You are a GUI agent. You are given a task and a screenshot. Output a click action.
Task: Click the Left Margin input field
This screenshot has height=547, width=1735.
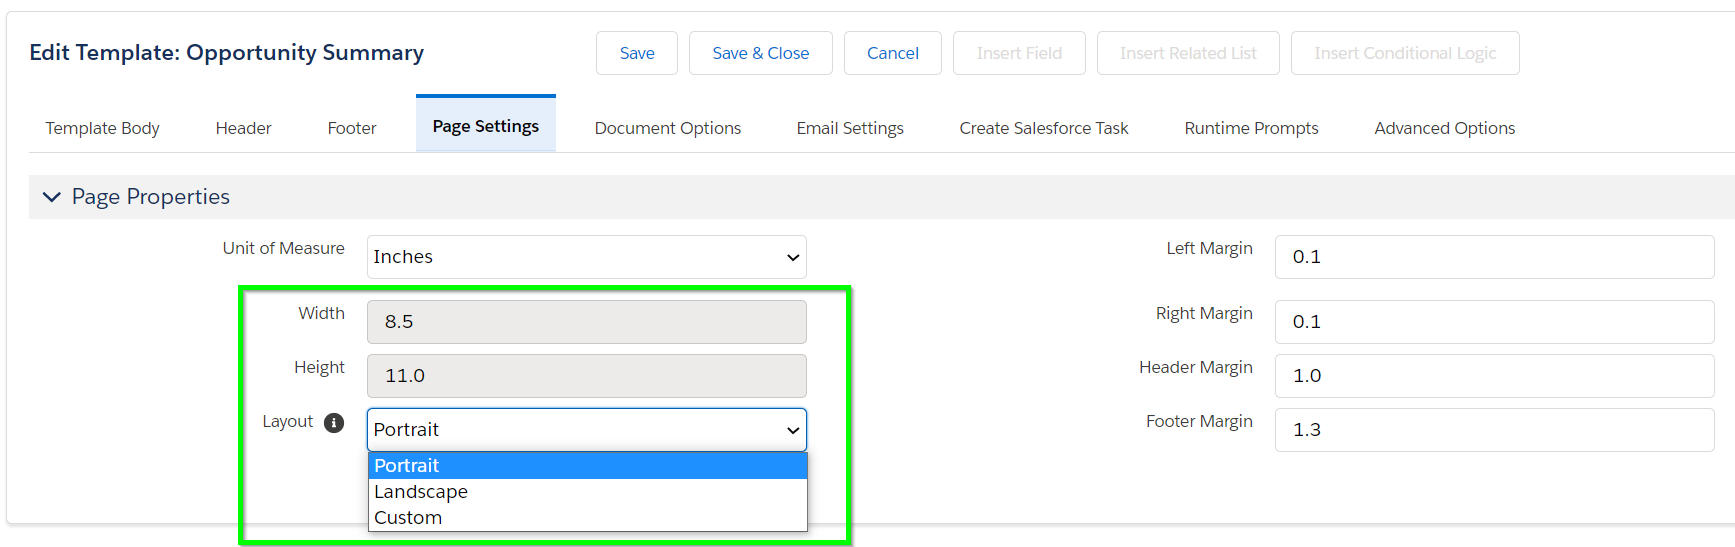point(1495,257)
